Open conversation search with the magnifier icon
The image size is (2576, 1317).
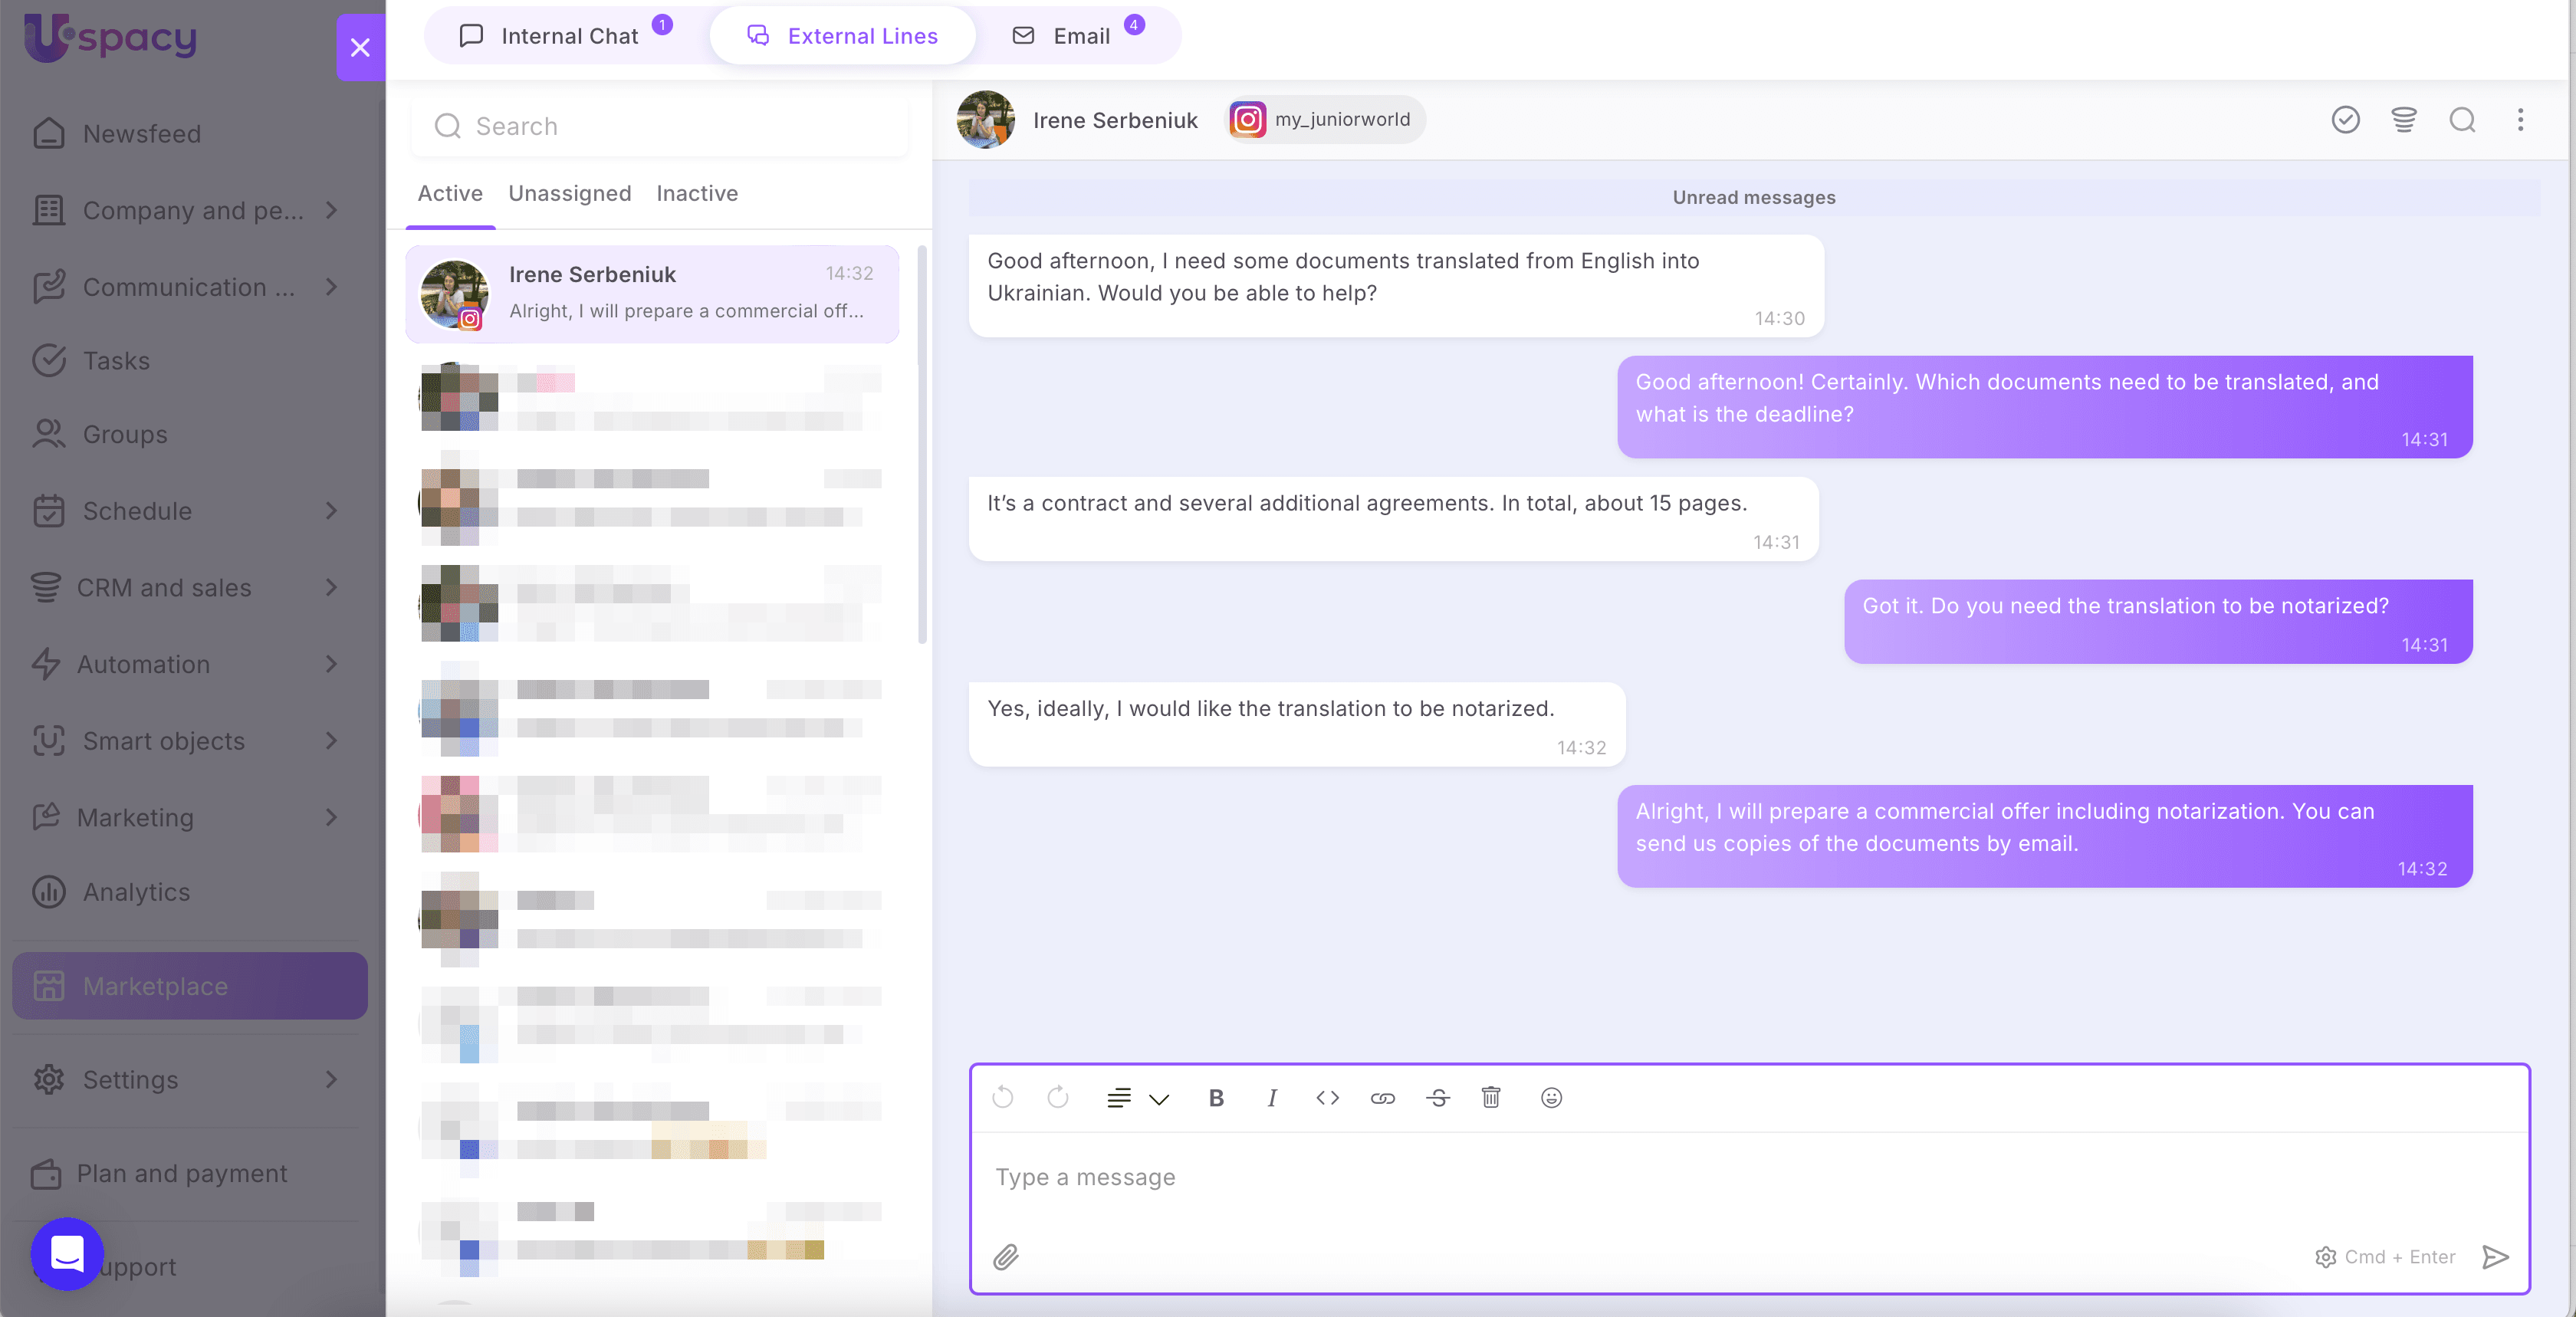coord(2462,120)
